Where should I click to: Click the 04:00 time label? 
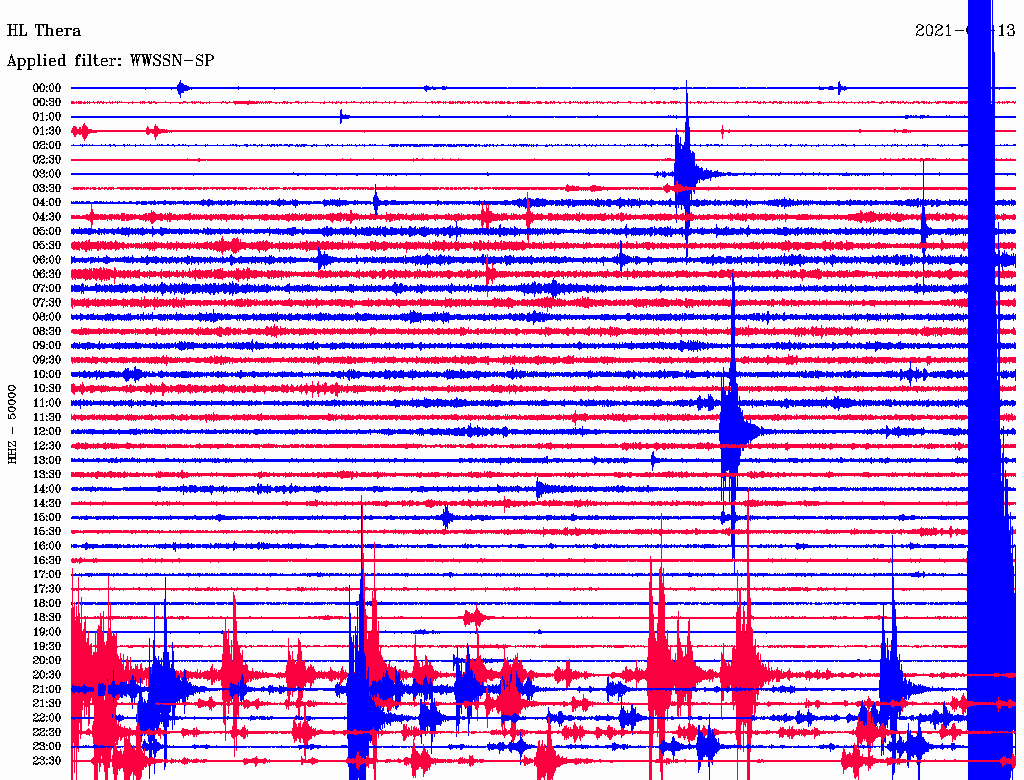(x=47, y=203)
